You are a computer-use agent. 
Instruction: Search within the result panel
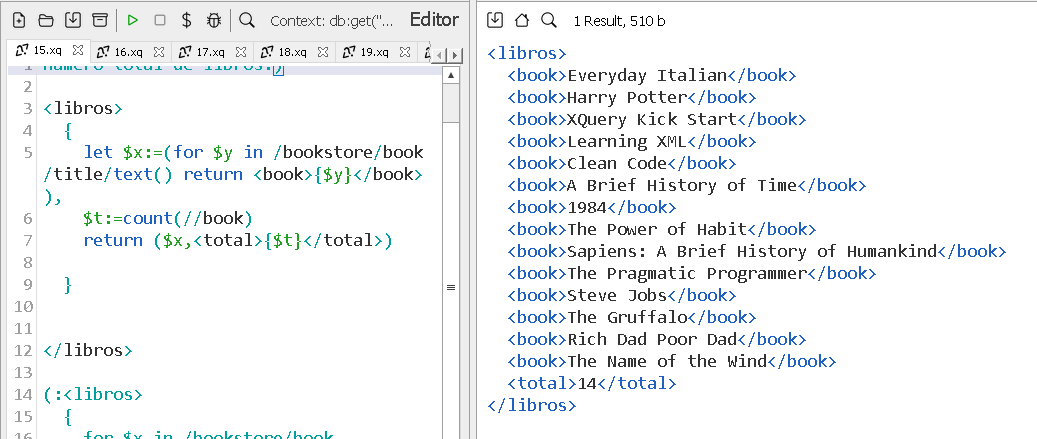tap(548, 20)
